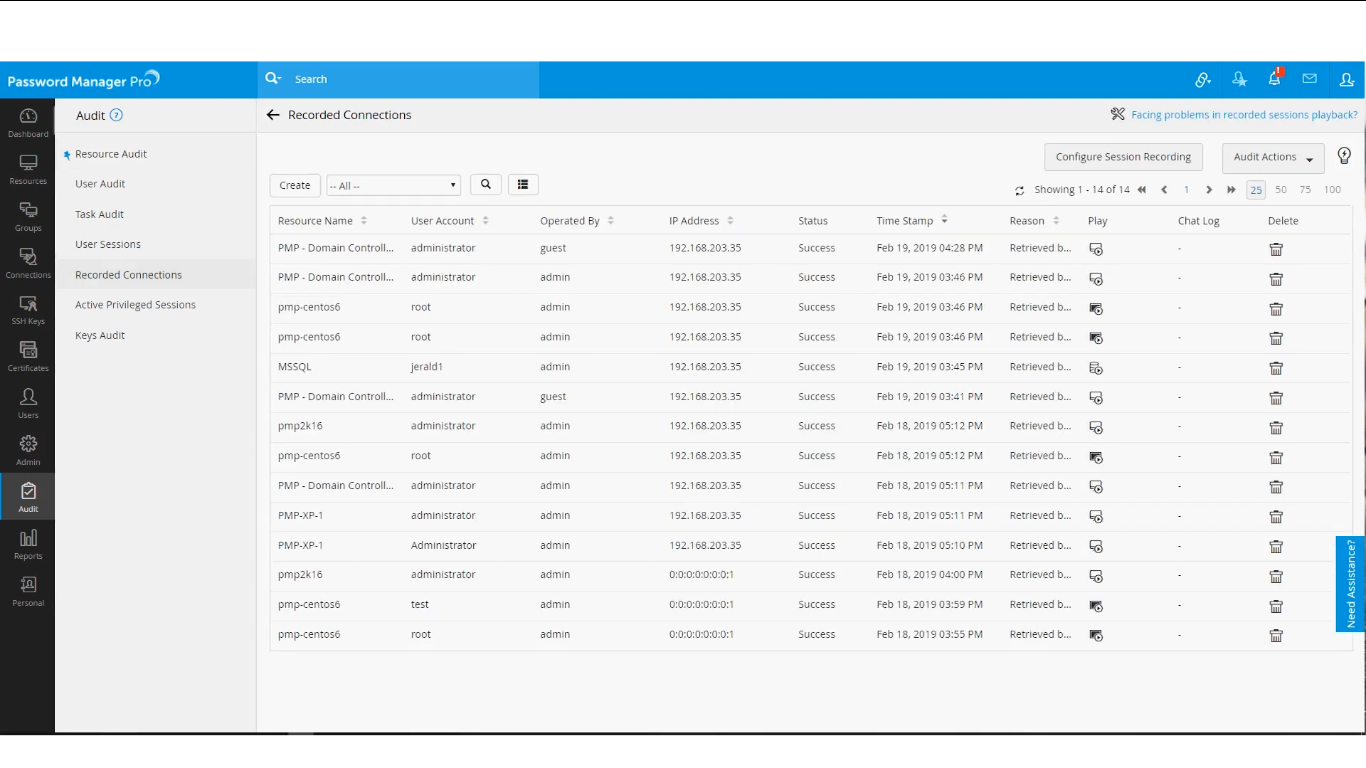The height and width of the screenshot is (768, 1366).
Task: Play the MSSQL jerald1 recorded session
Action: coord(1096,368)
